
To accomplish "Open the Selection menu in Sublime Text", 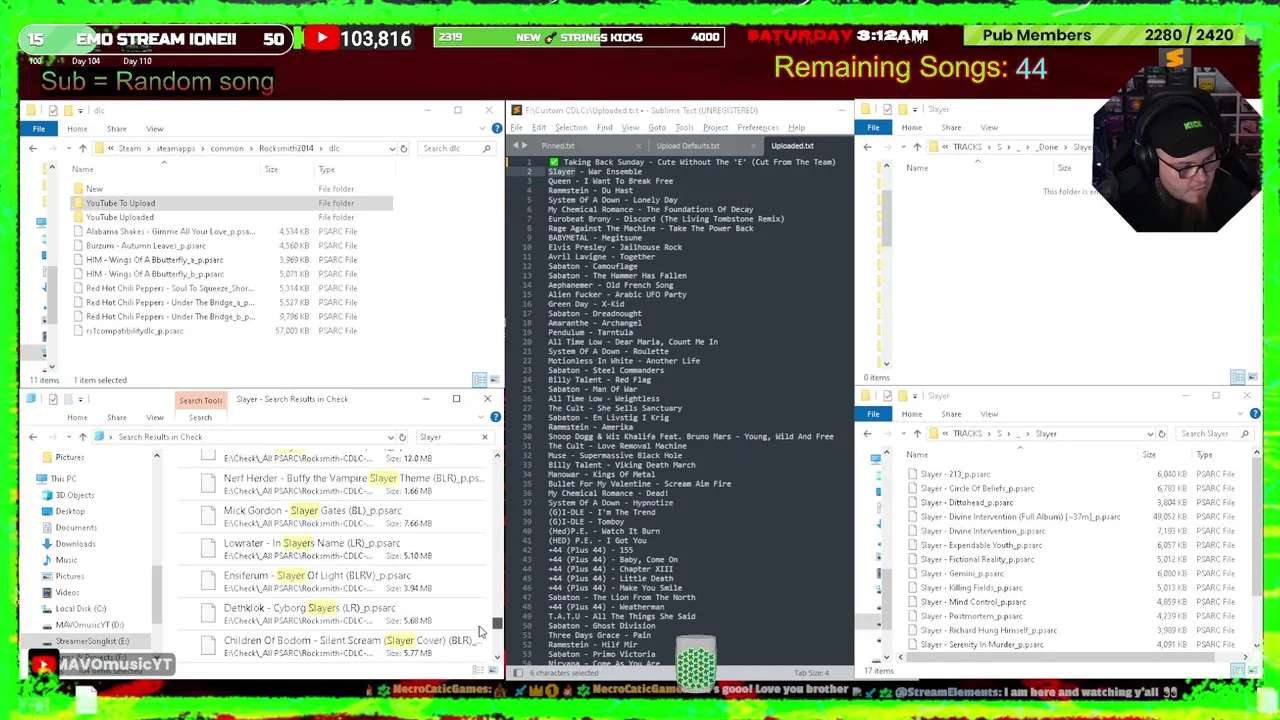I will [571, 127].
